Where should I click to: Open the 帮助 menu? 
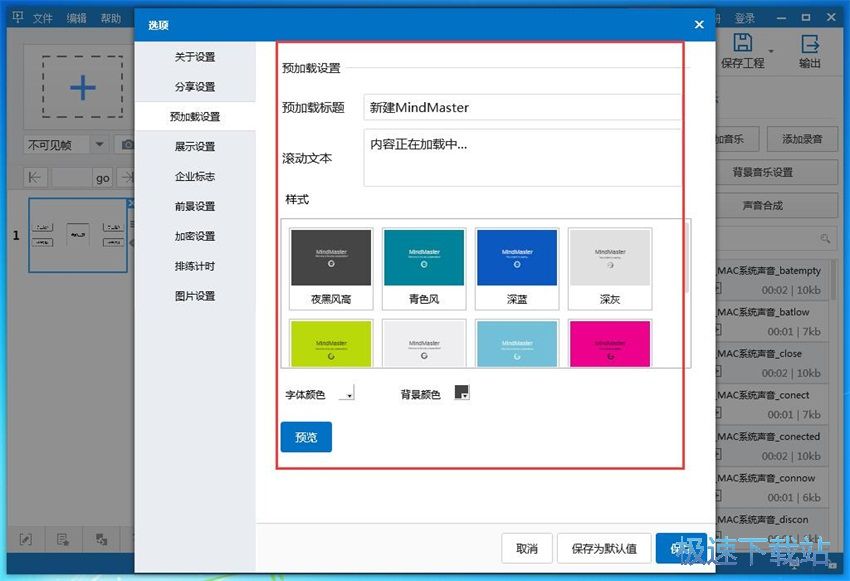pos(111,18)
